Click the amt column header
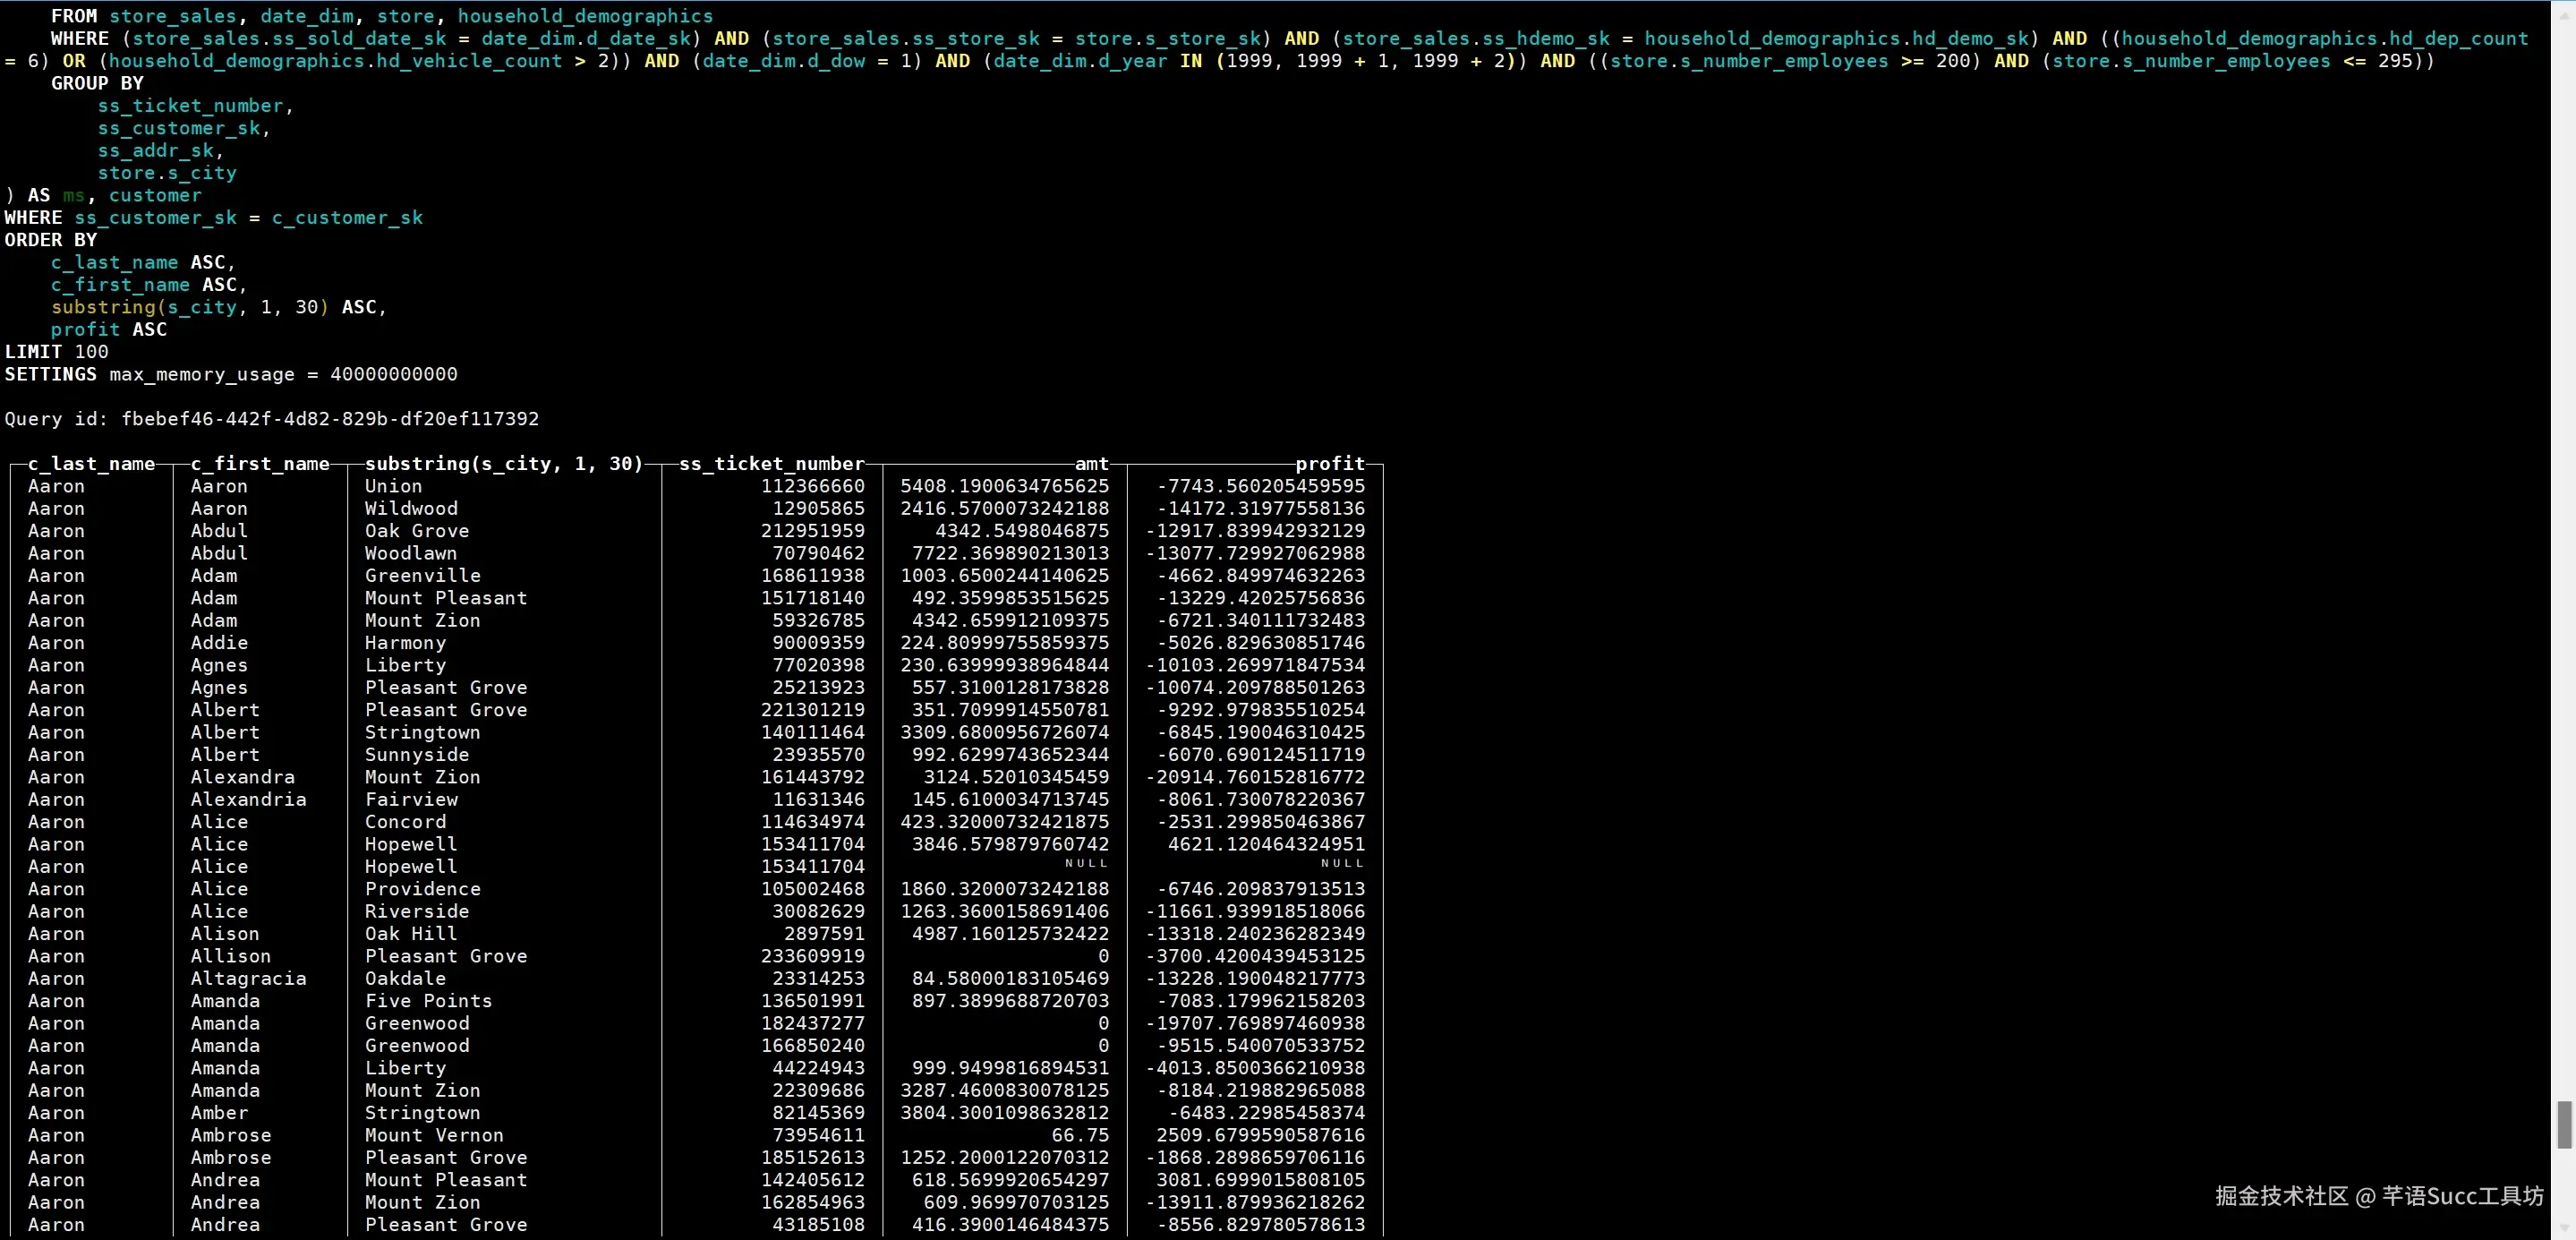Image resolution: width=2576 pixels, height=1240 pixels. click(1091, 464)
